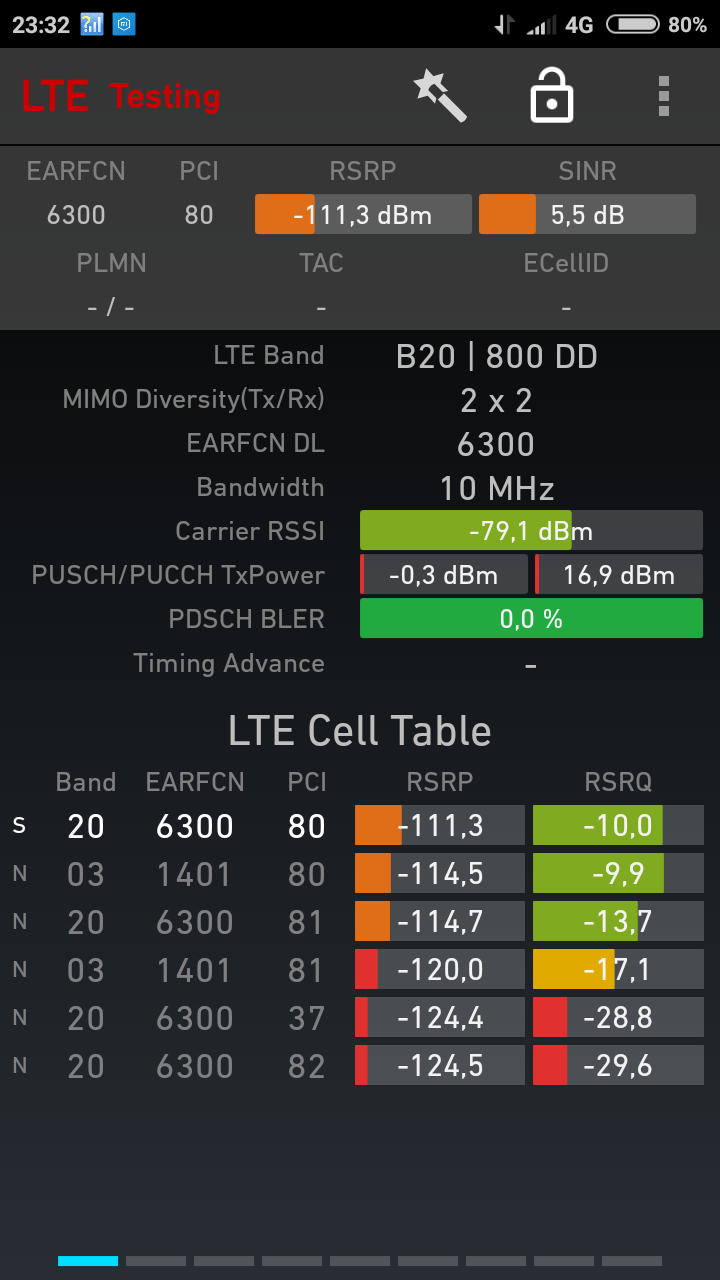Switch to the second page indicator
The height and width of the screenshot is (1280, 720).
[156, 1261]
